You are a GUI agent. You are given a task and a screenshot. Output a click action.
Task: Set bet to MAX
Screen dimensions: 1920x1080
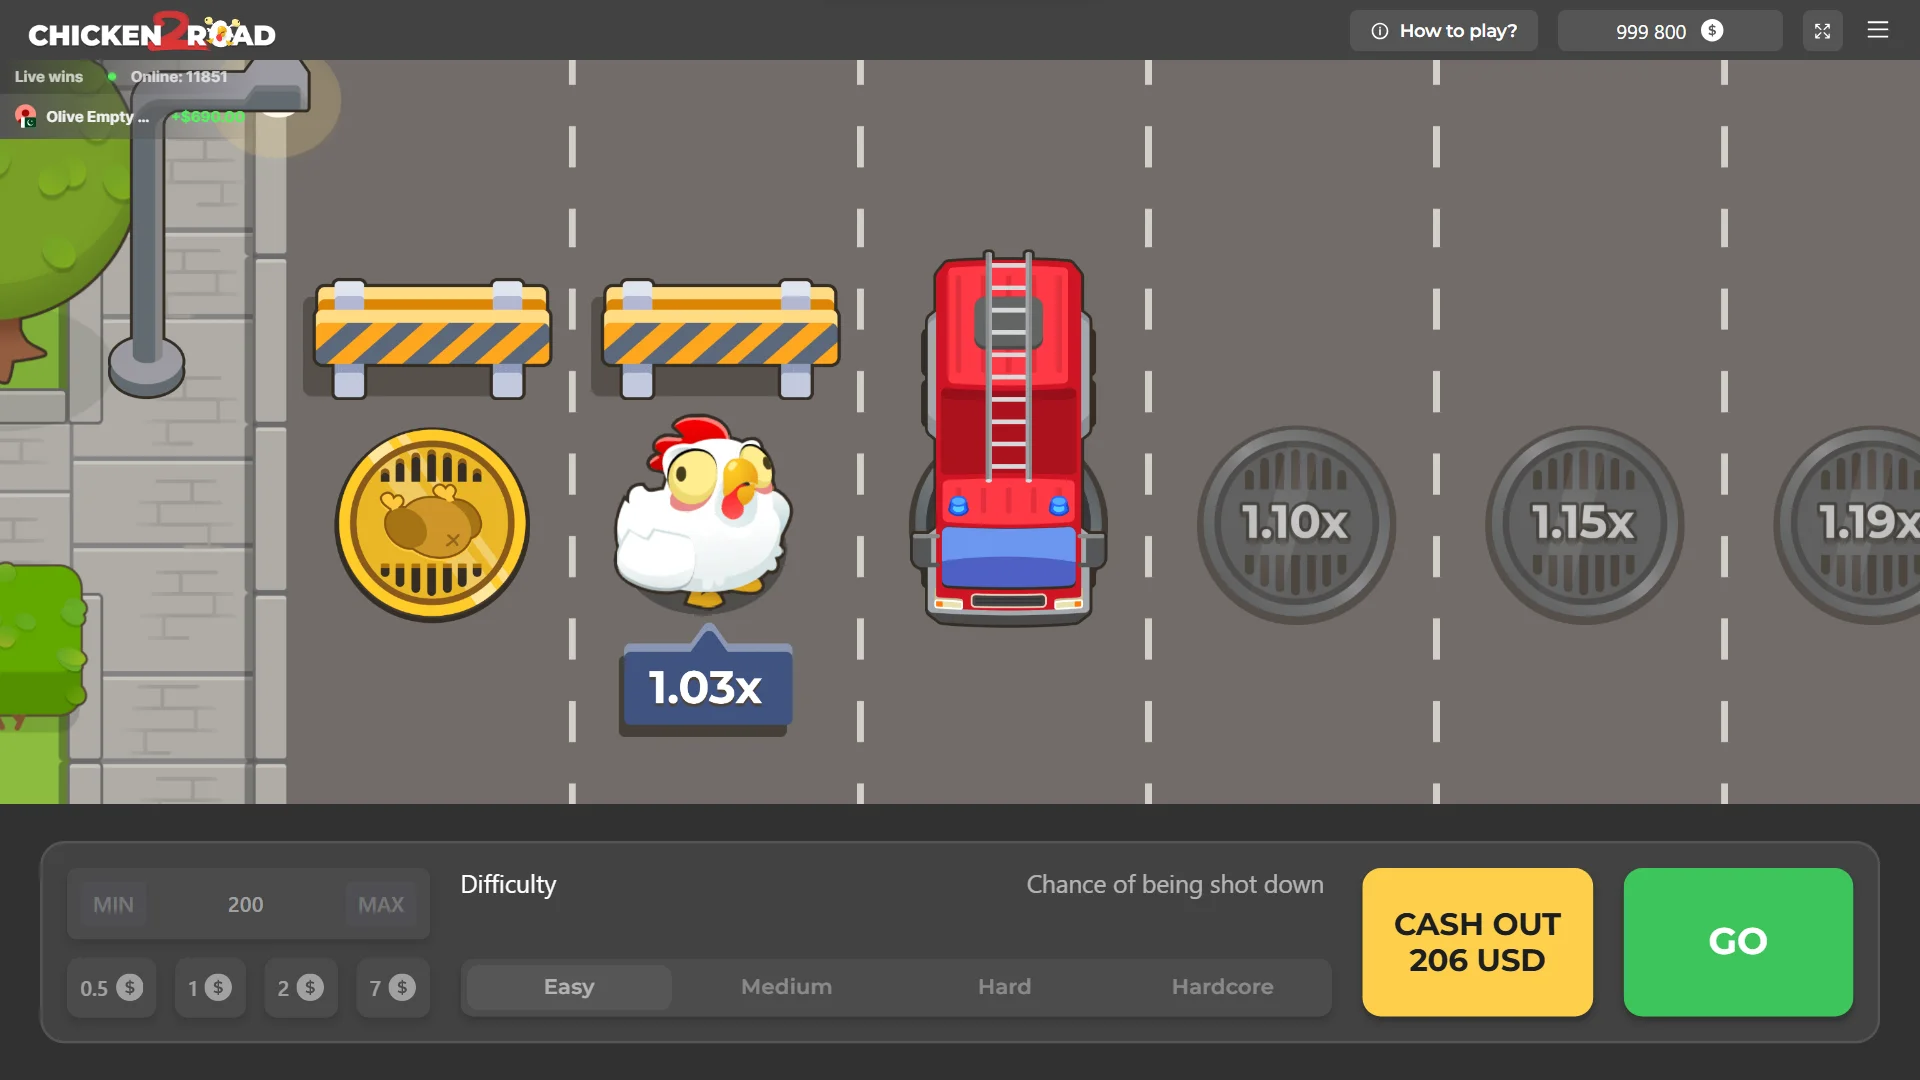[381, 904]
